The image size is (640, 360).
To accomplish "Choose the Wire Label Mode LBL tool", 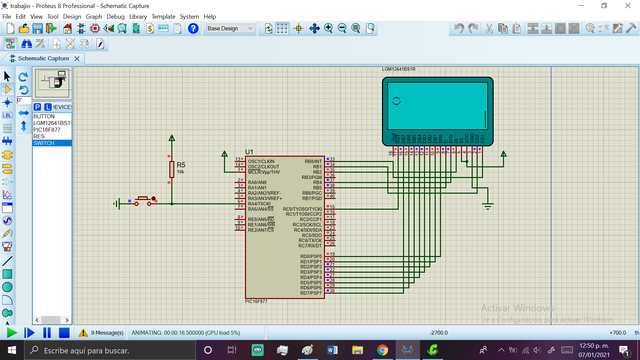I will pyautogui.click(x=7, y=116).
